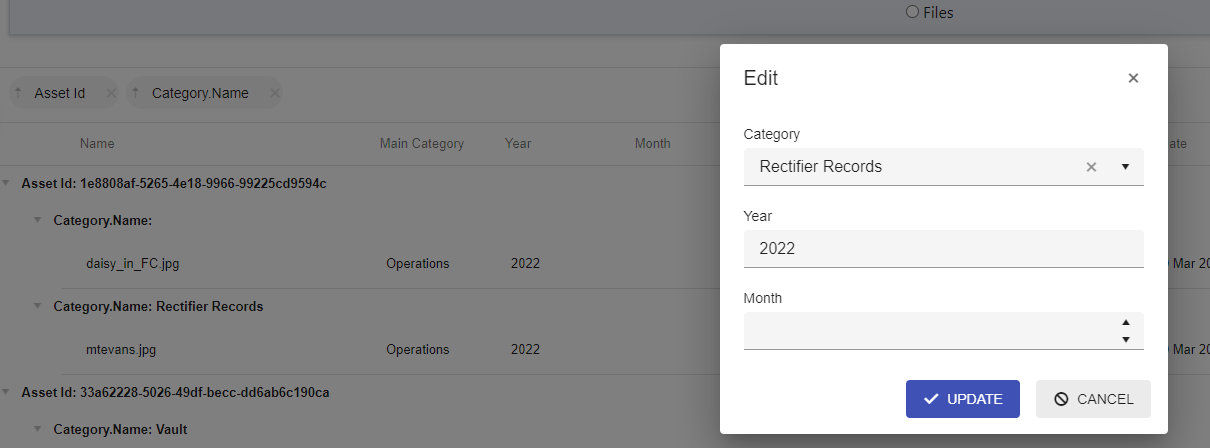
Task: Collapse the Asset Id 1e8808af group
Action: pyautogui.click(x=7, y=184)
